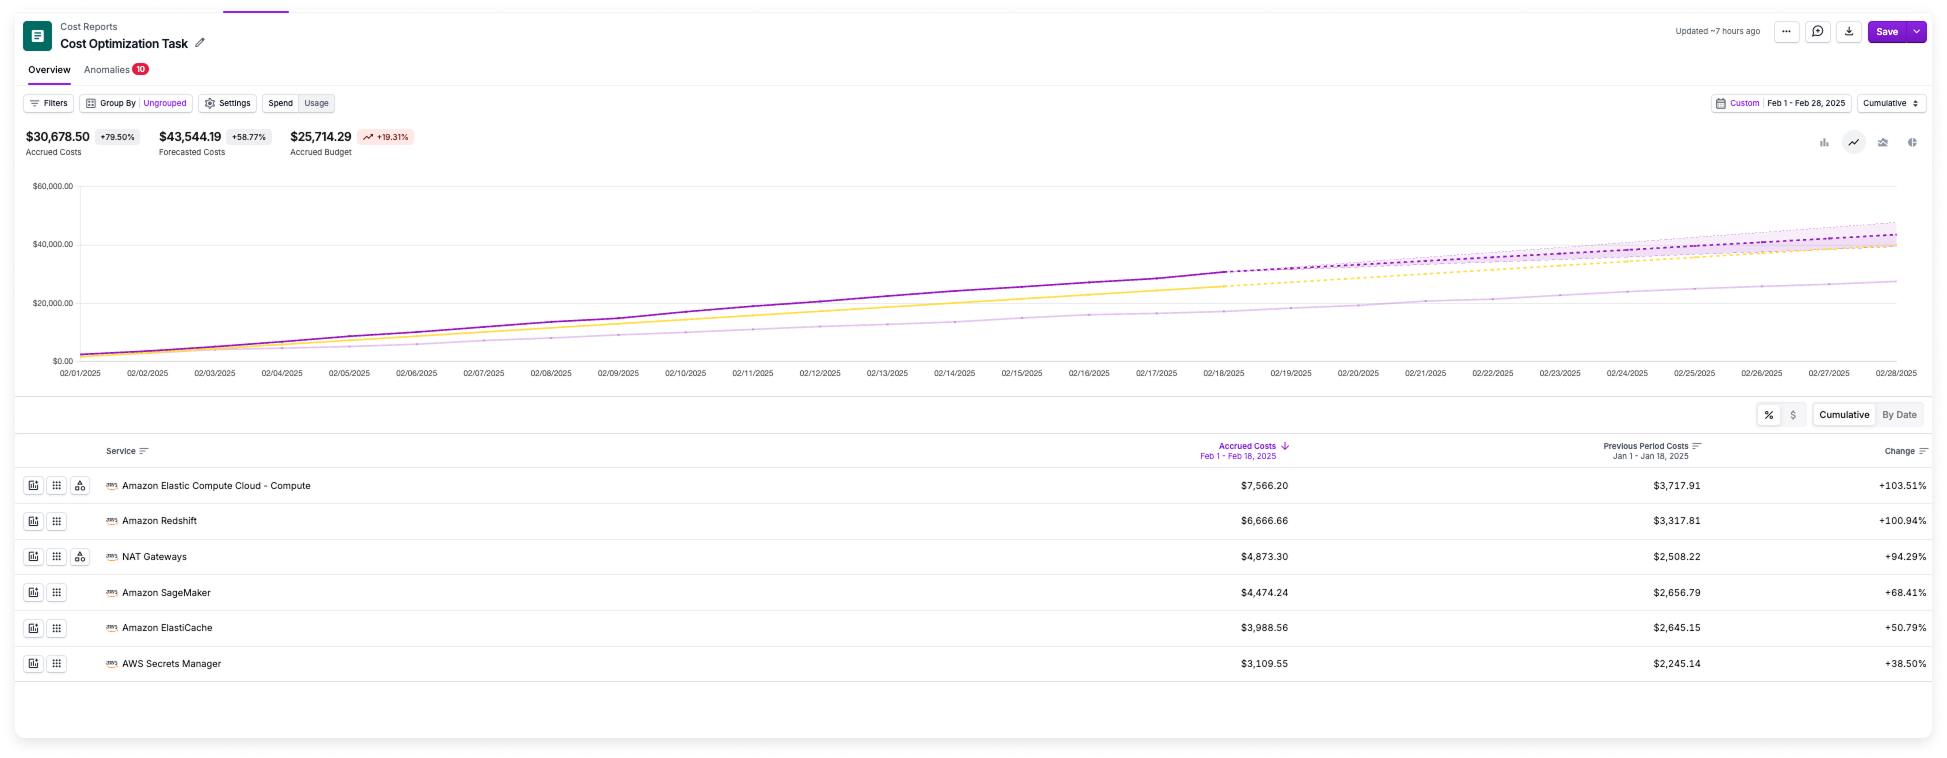Click the Service column filter icon

coord(144,451)
